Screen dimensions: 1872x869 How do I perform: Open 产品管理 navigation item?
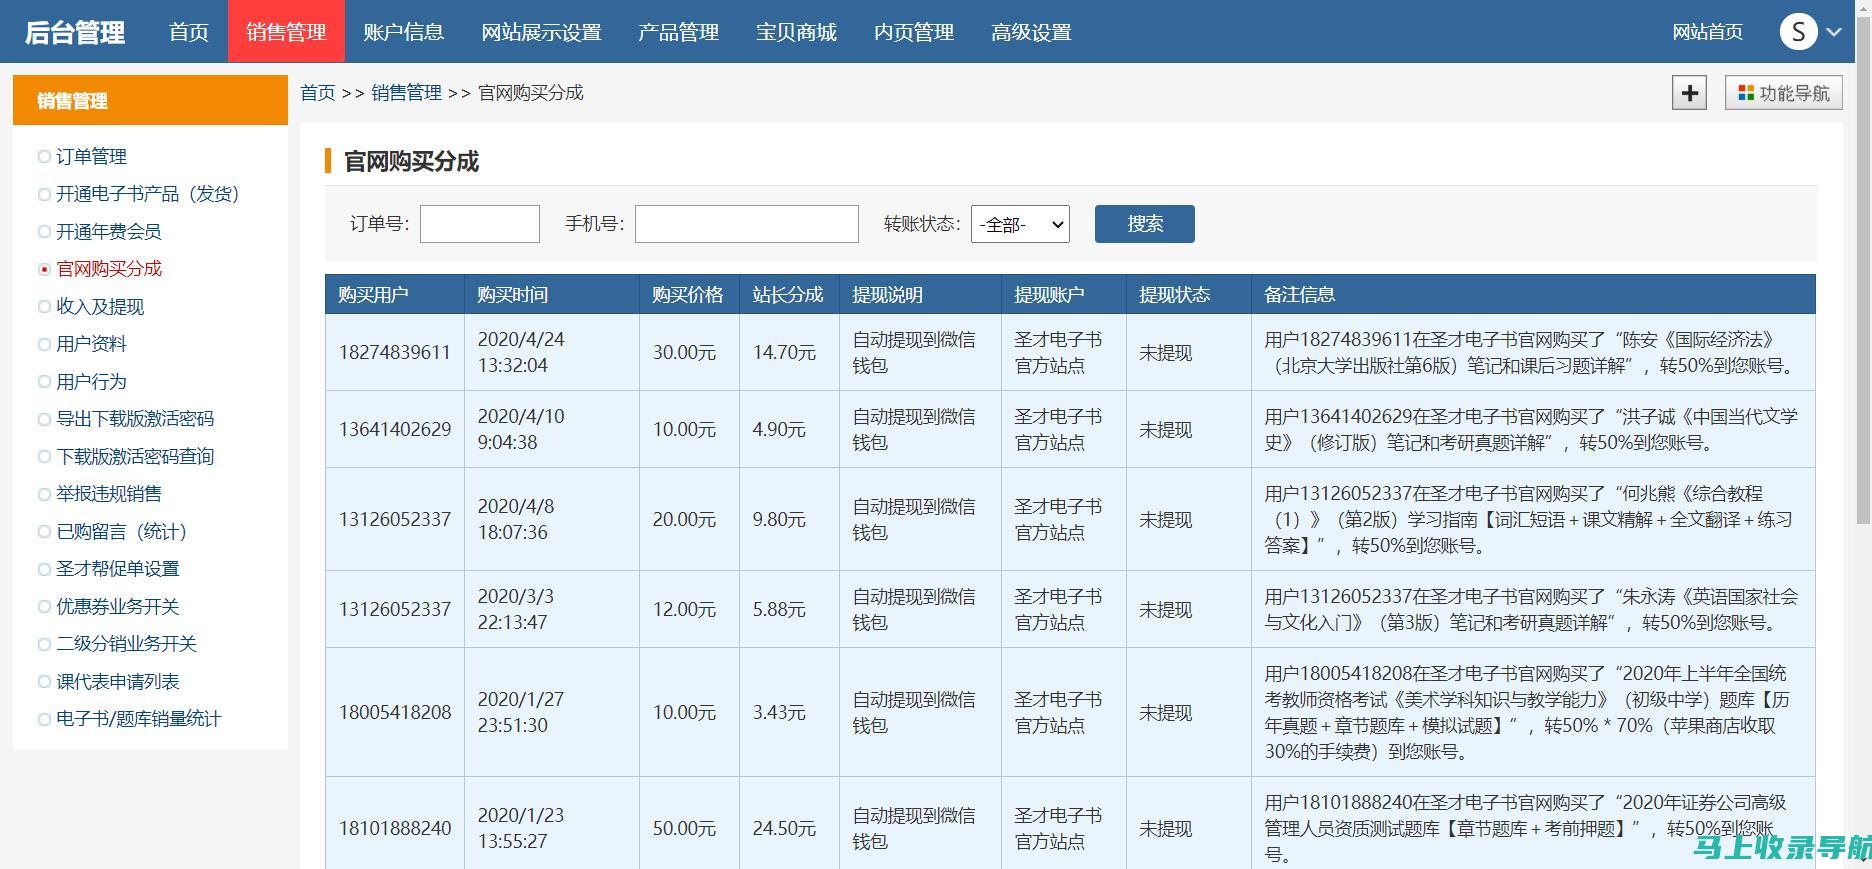click(x=678, y=32)
